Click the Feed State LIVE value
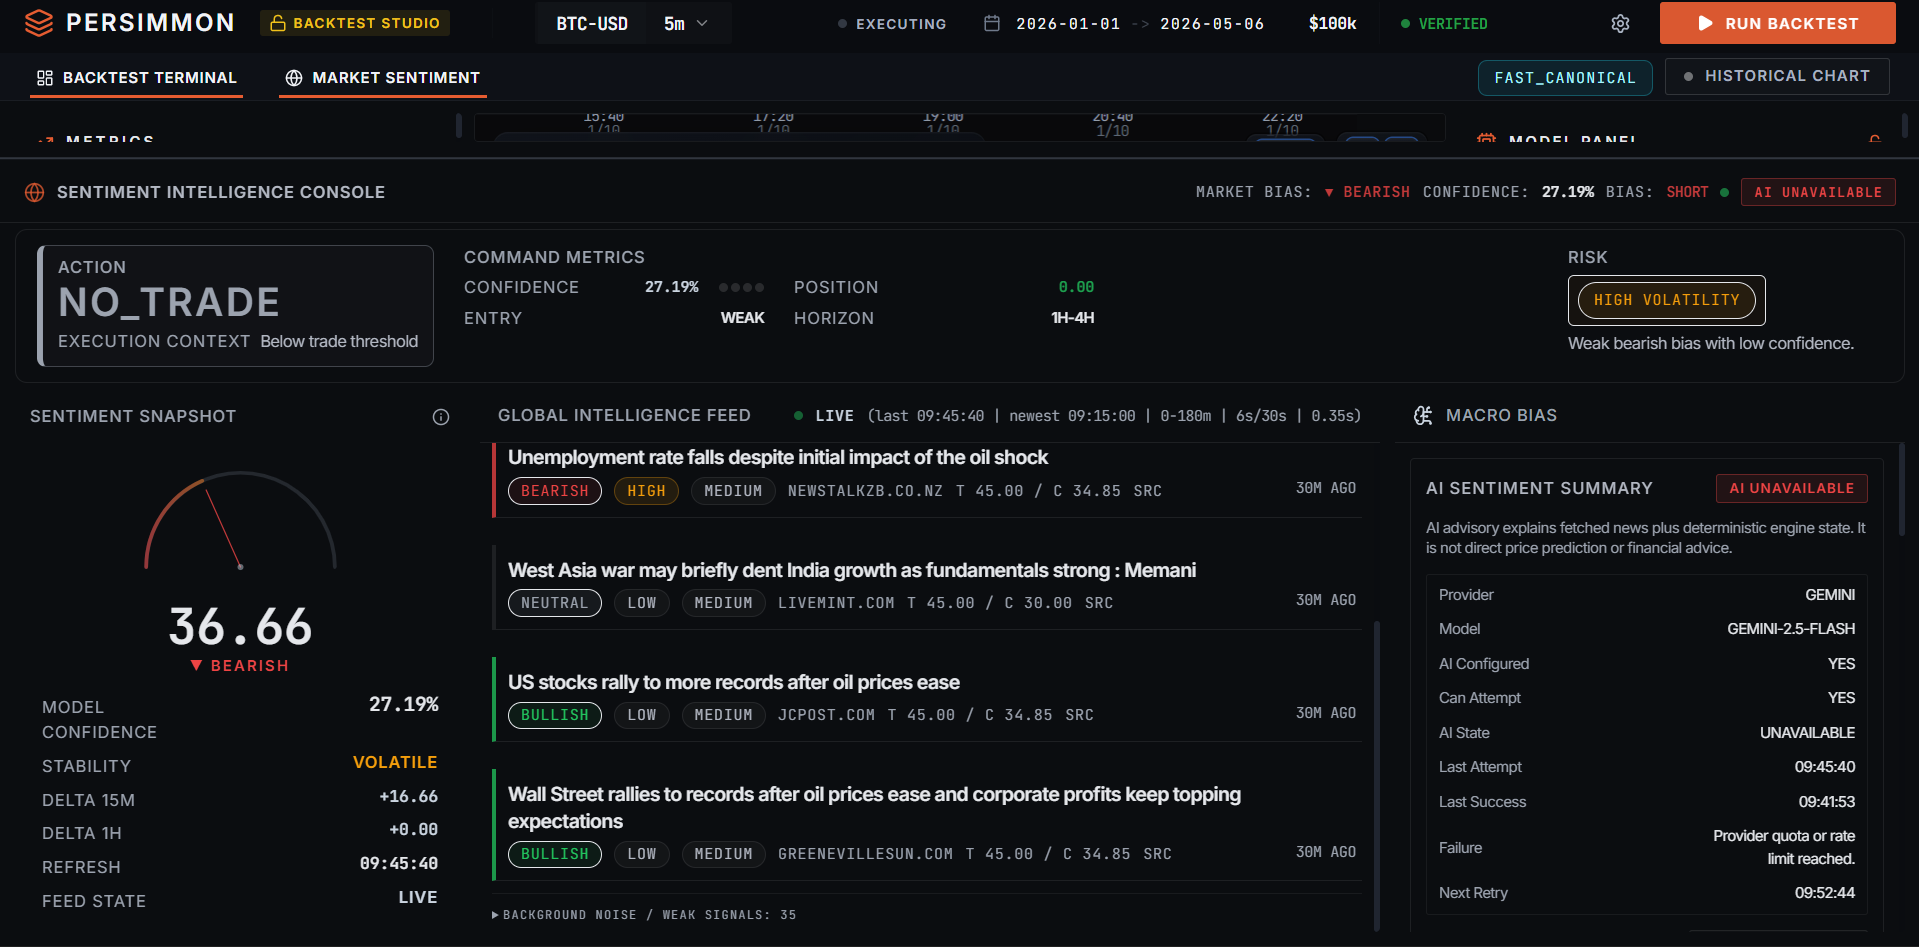The image size is (1919, 947). [x=418, y=897]
